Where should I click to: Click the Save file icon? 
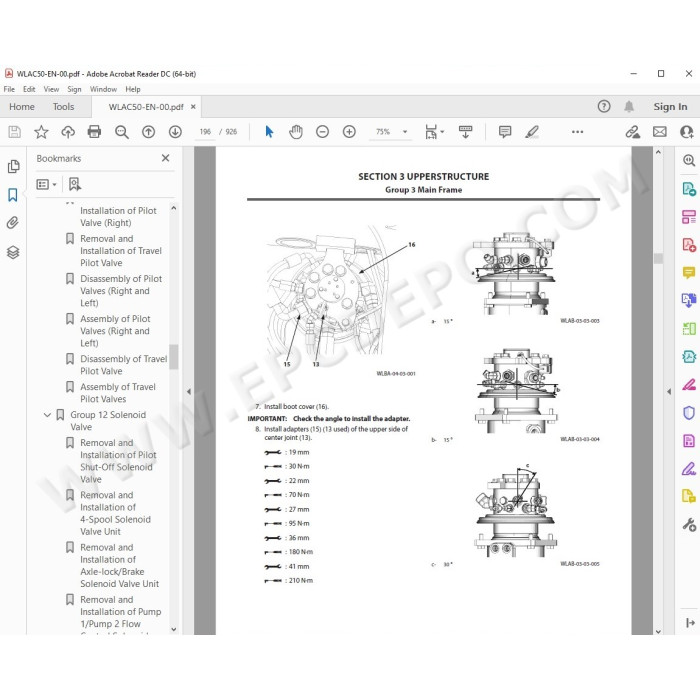pos(14,132)
